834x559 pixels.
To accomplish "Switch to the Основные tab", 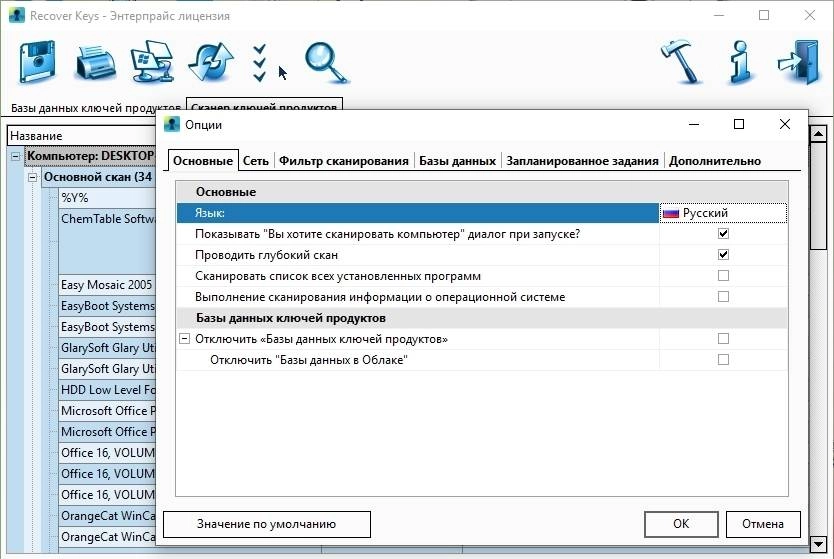I will pyautogui.click(x=203, y=161).
